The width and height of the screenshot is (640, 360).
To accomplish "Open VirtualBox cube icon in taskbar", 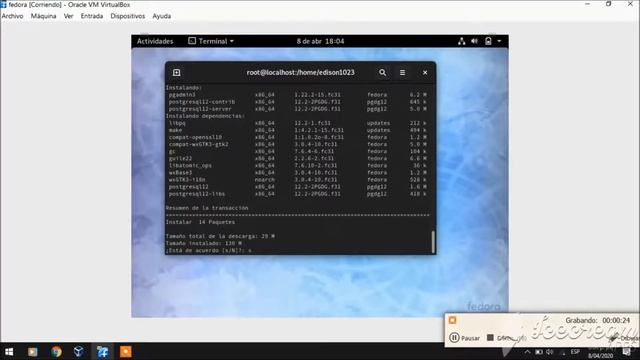I will pos(79,352).
